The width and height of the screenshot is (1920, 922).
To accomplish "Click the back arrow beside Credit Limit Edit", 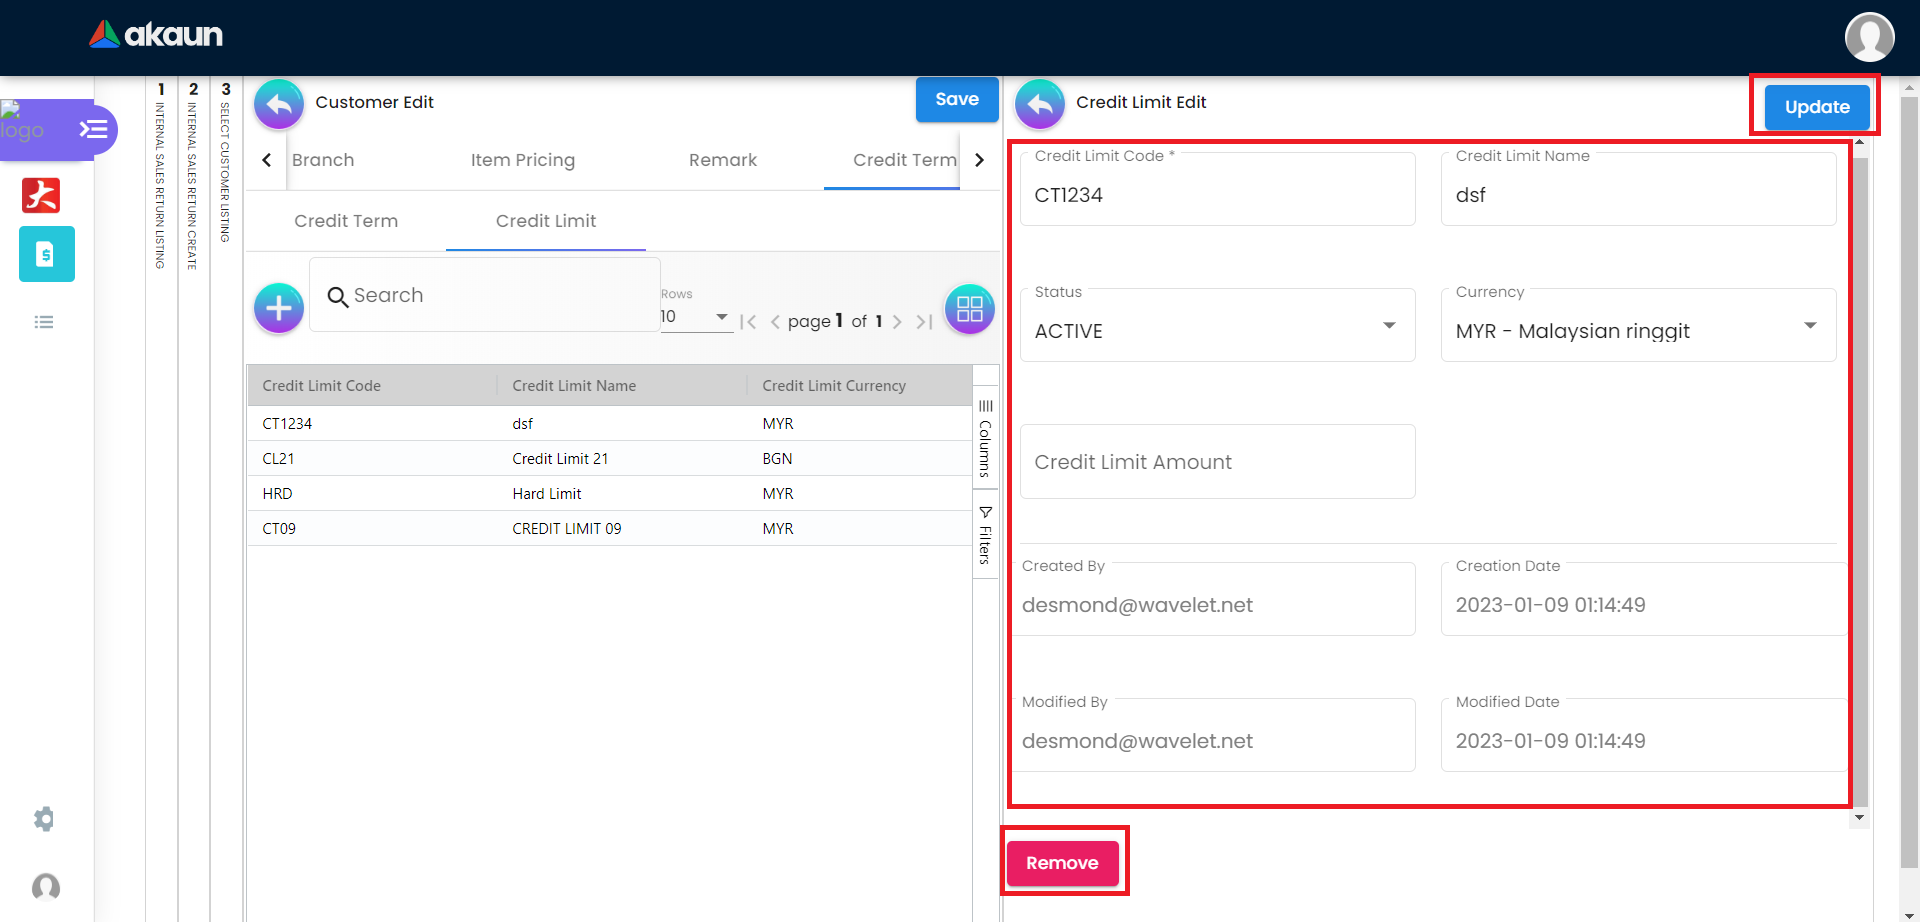I will [1040, 104].
